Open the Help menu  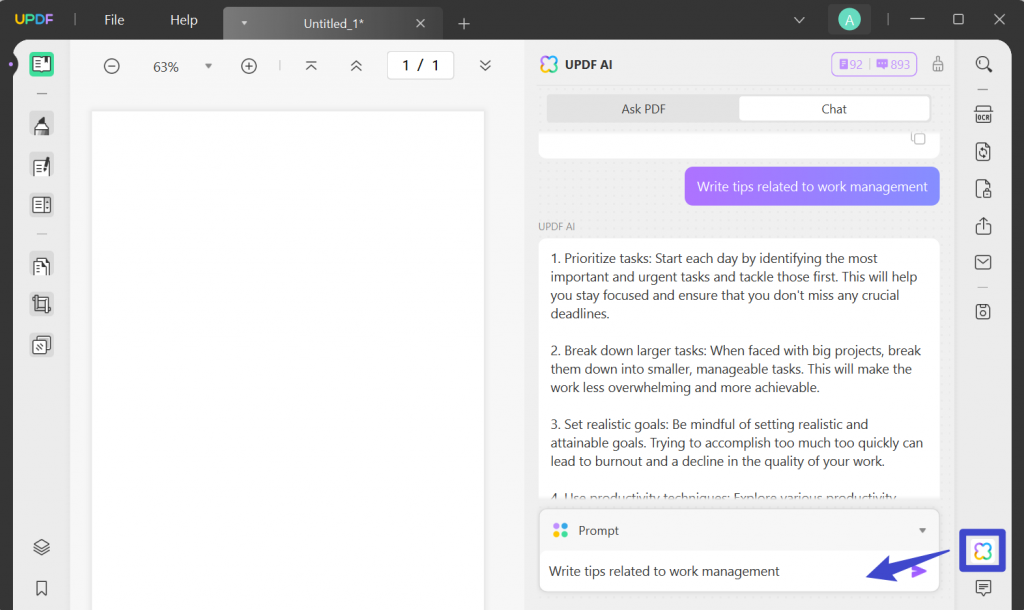click(183, 19)
